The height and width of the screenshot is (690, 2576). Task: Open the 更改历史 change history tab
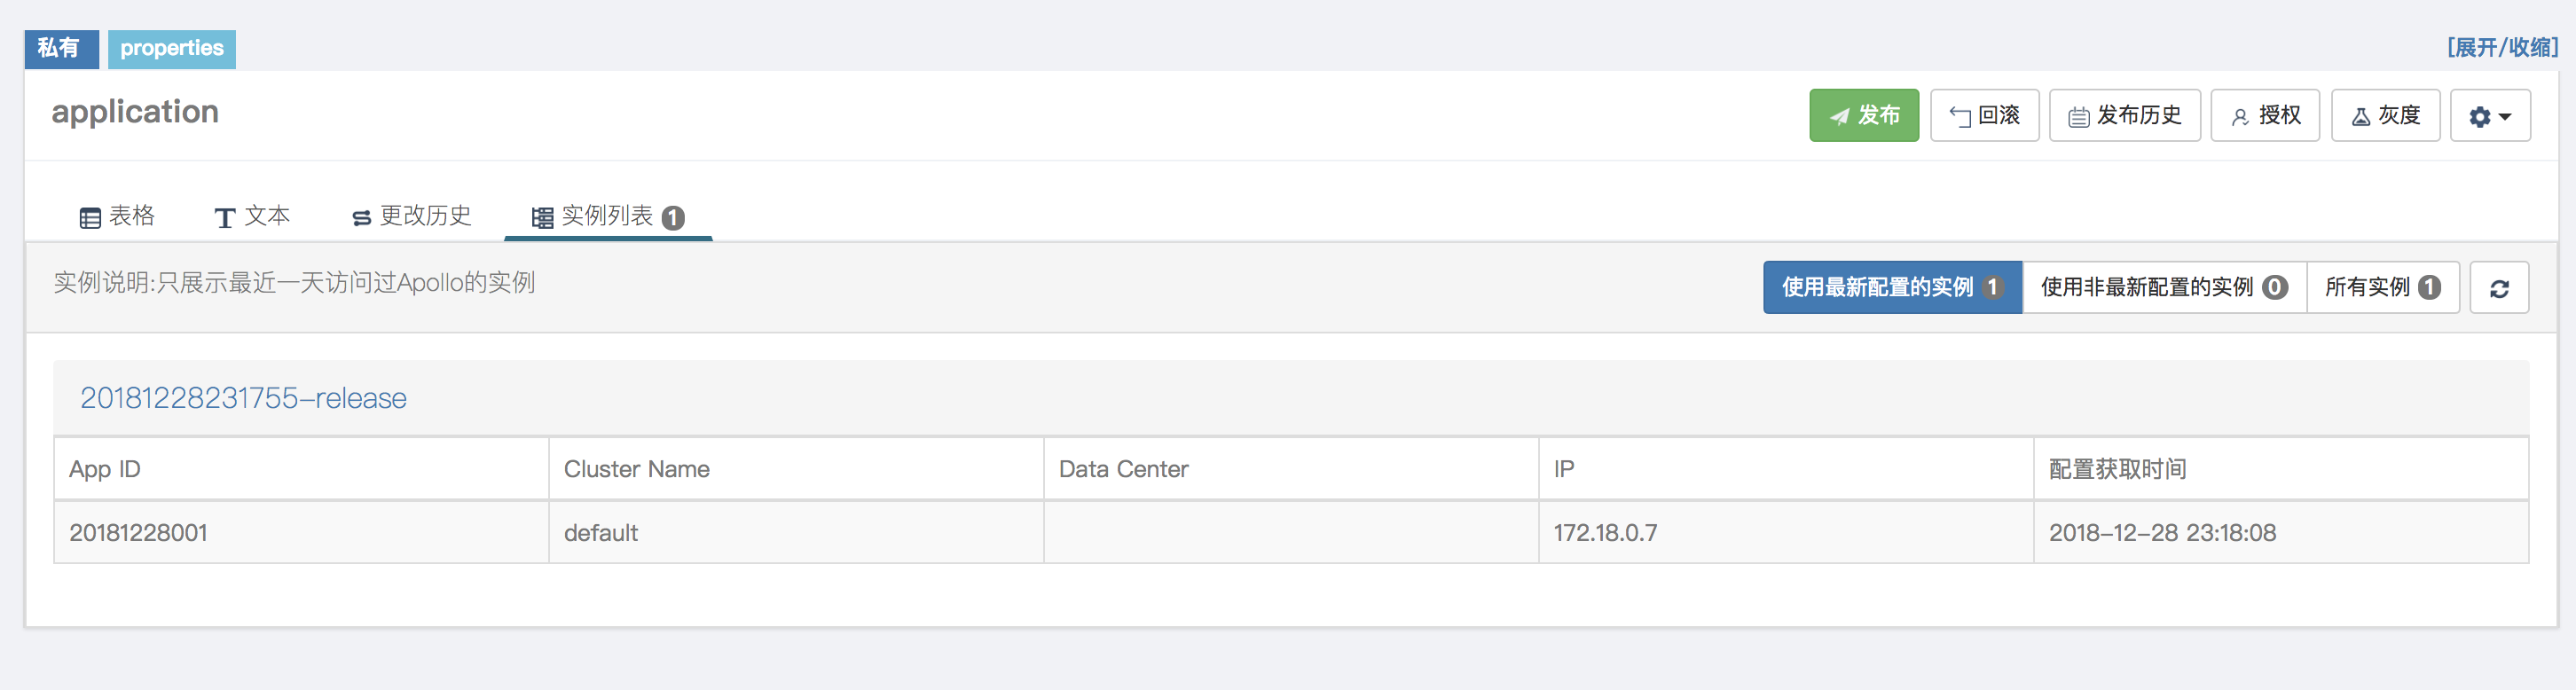[411, 216]
